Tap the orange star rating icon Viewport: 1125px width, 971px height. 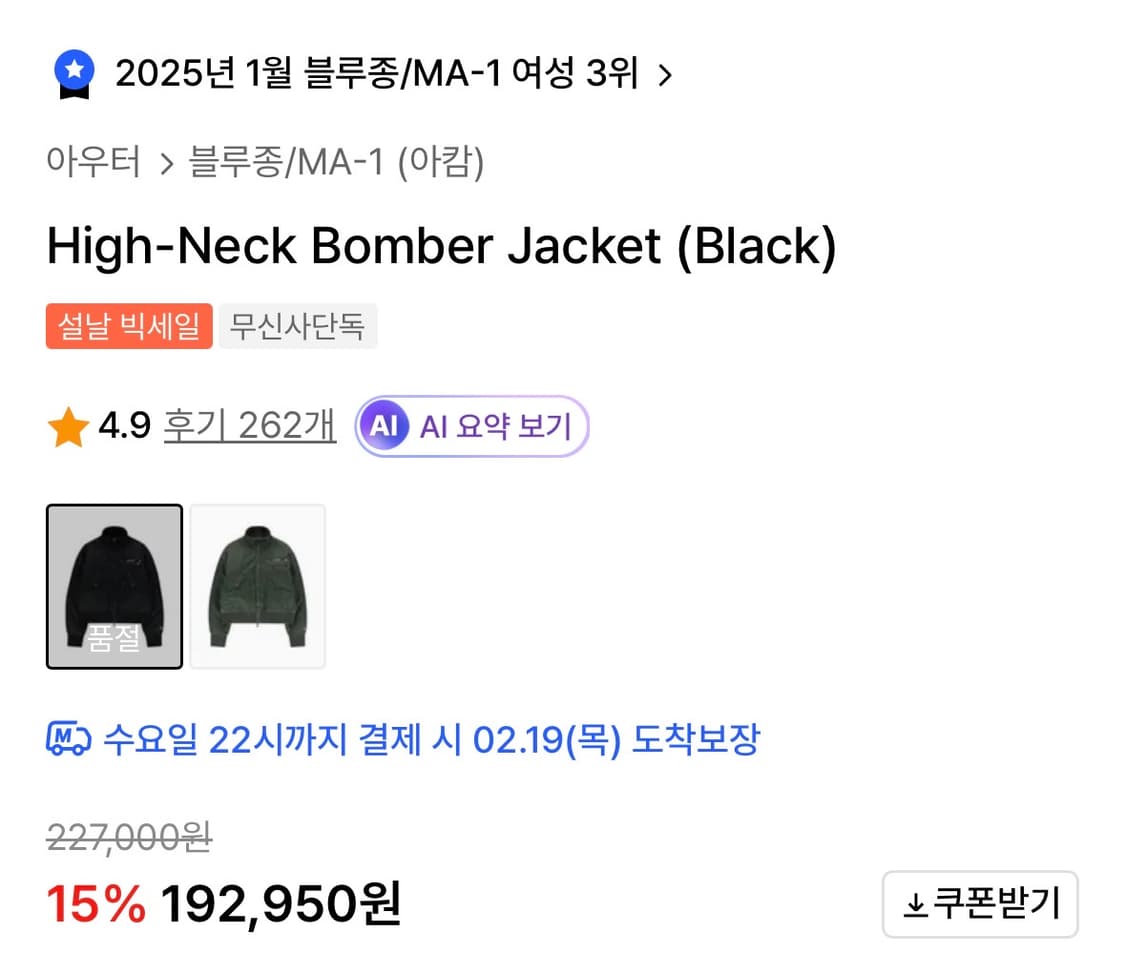click(70, 424)
